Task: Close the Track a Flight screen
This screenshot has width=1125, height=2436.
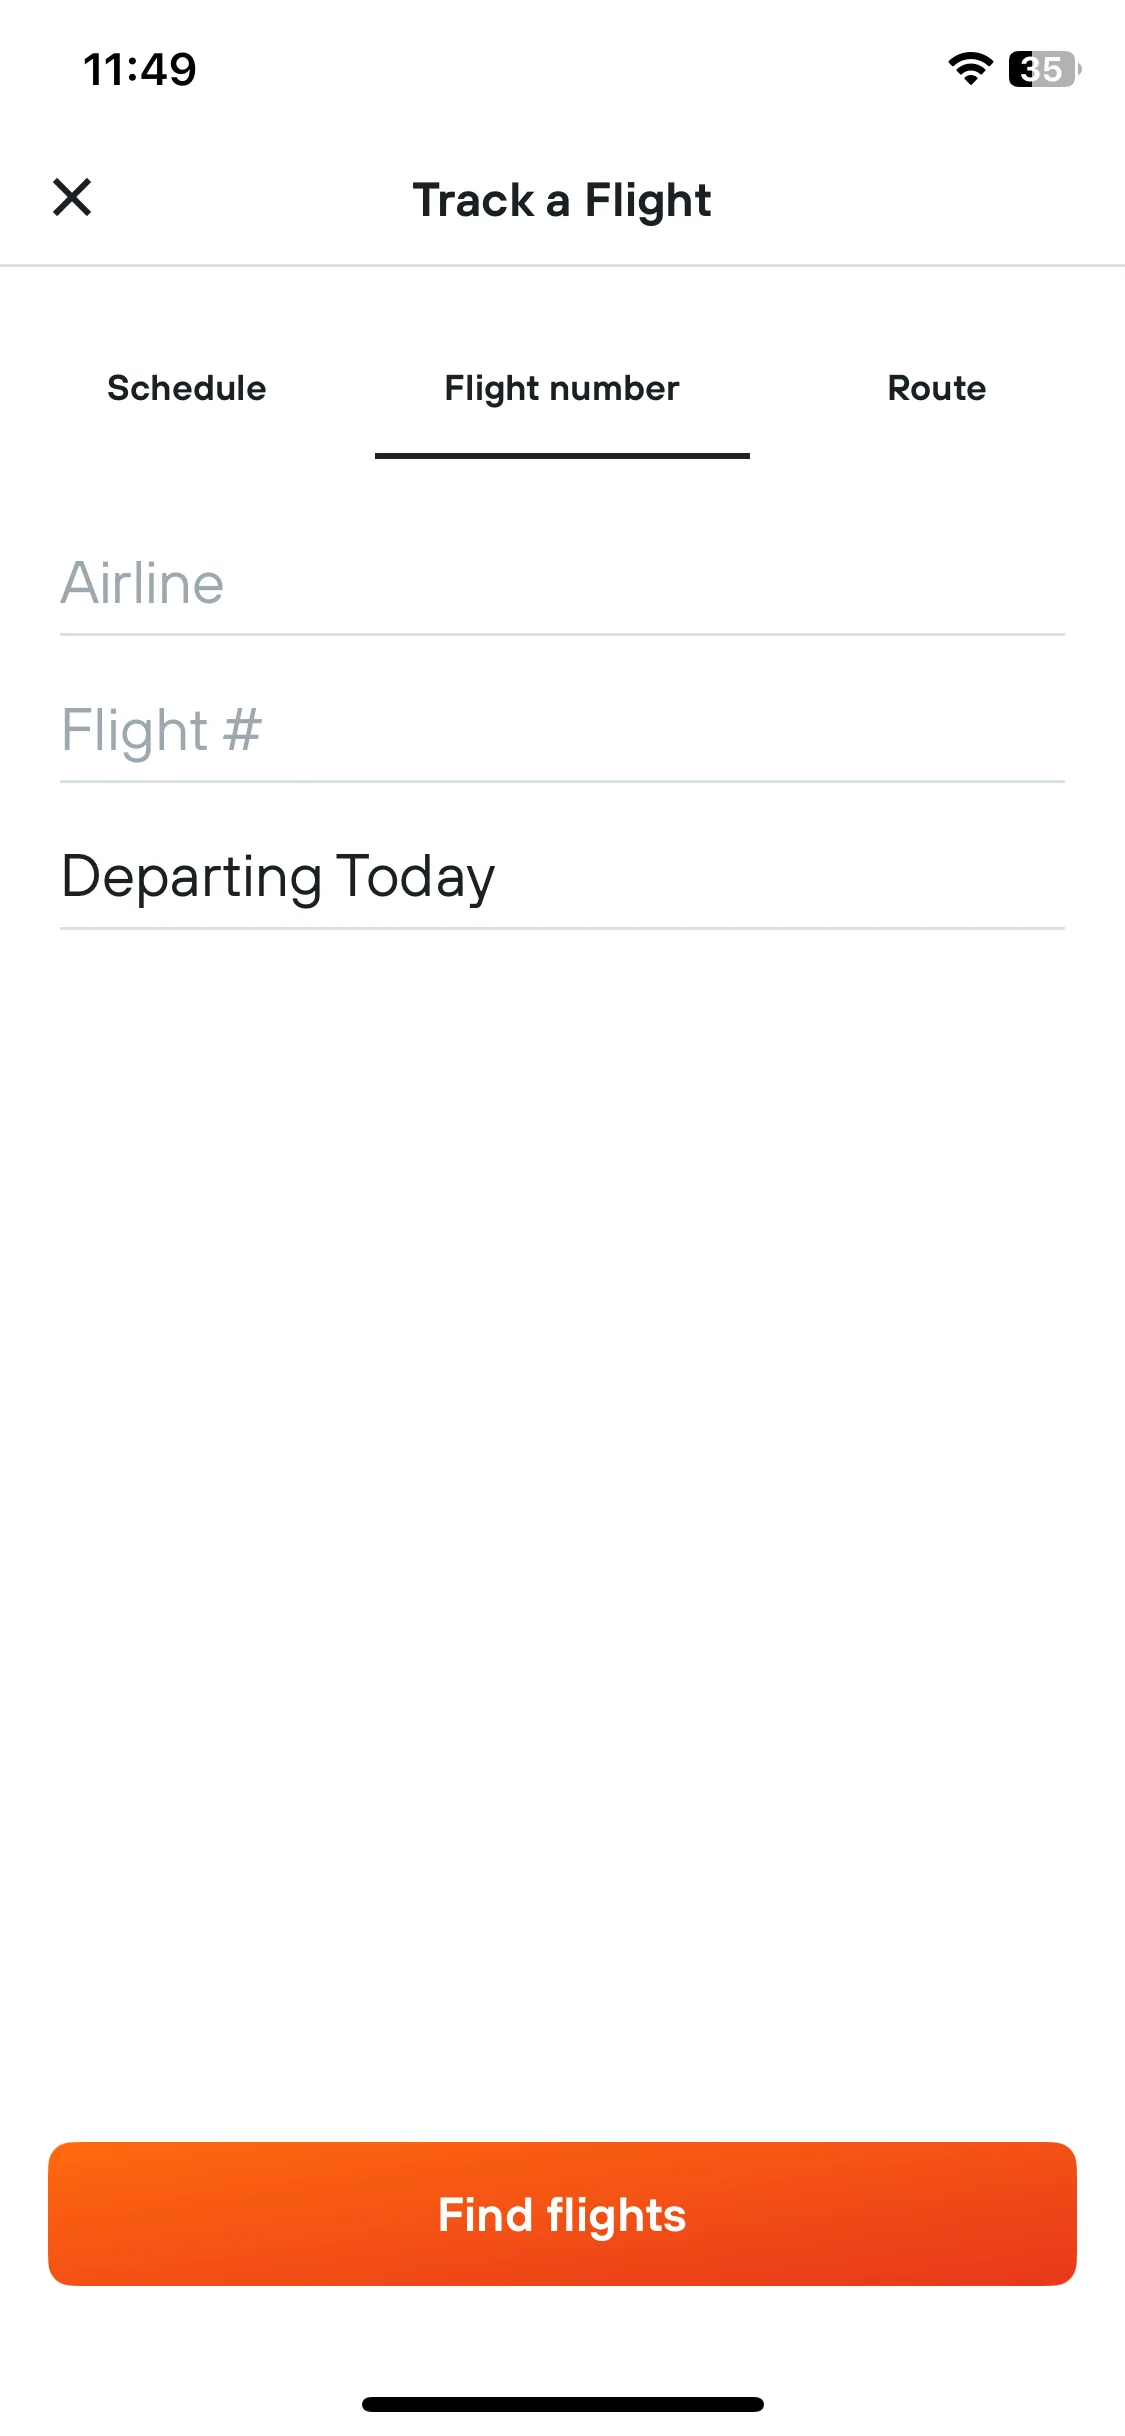Action: pyautogui.click(x=72, y=197)
